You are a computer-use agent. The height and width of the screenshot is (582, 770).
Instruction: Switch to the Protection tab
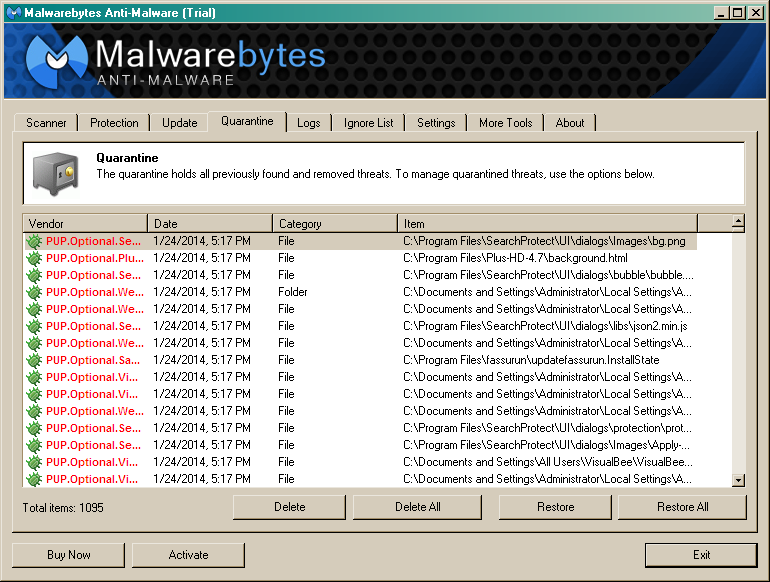(114, 123)
